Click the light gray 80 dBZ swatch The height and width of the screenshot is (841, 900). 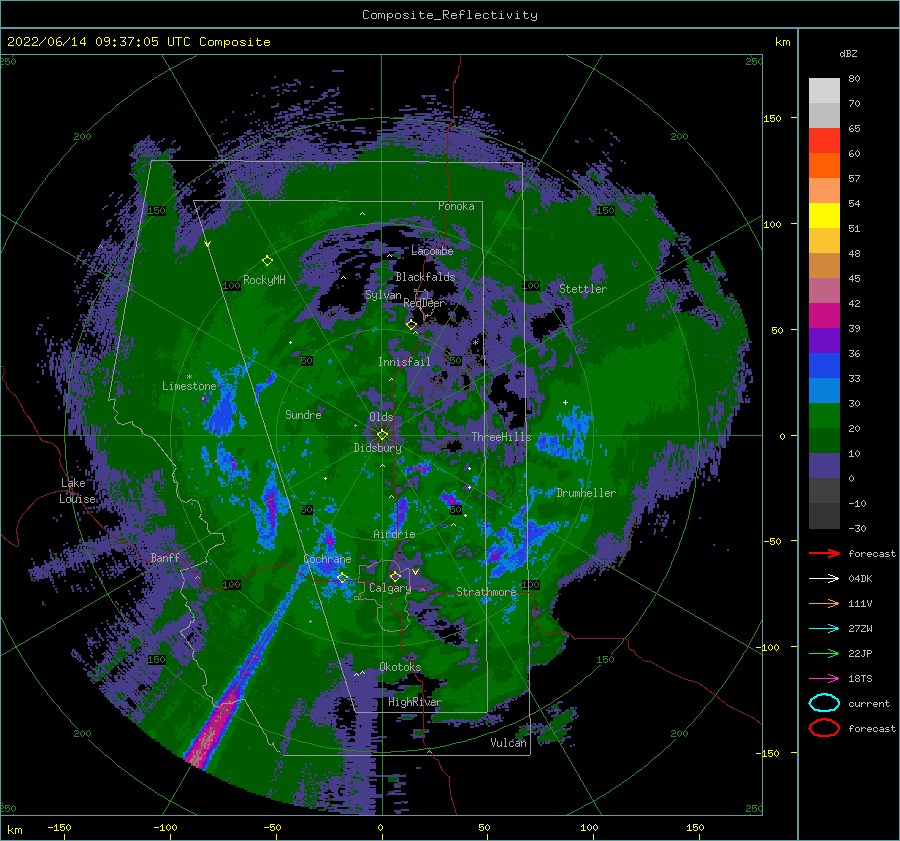click(824, 90)
